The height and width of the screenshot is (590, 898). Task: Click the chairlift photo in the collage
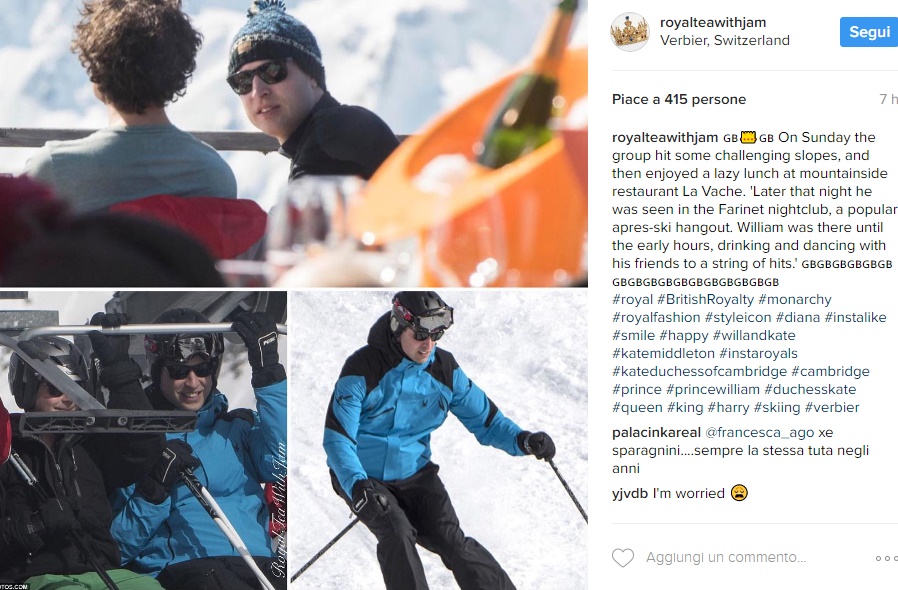(x=143, y=440)
